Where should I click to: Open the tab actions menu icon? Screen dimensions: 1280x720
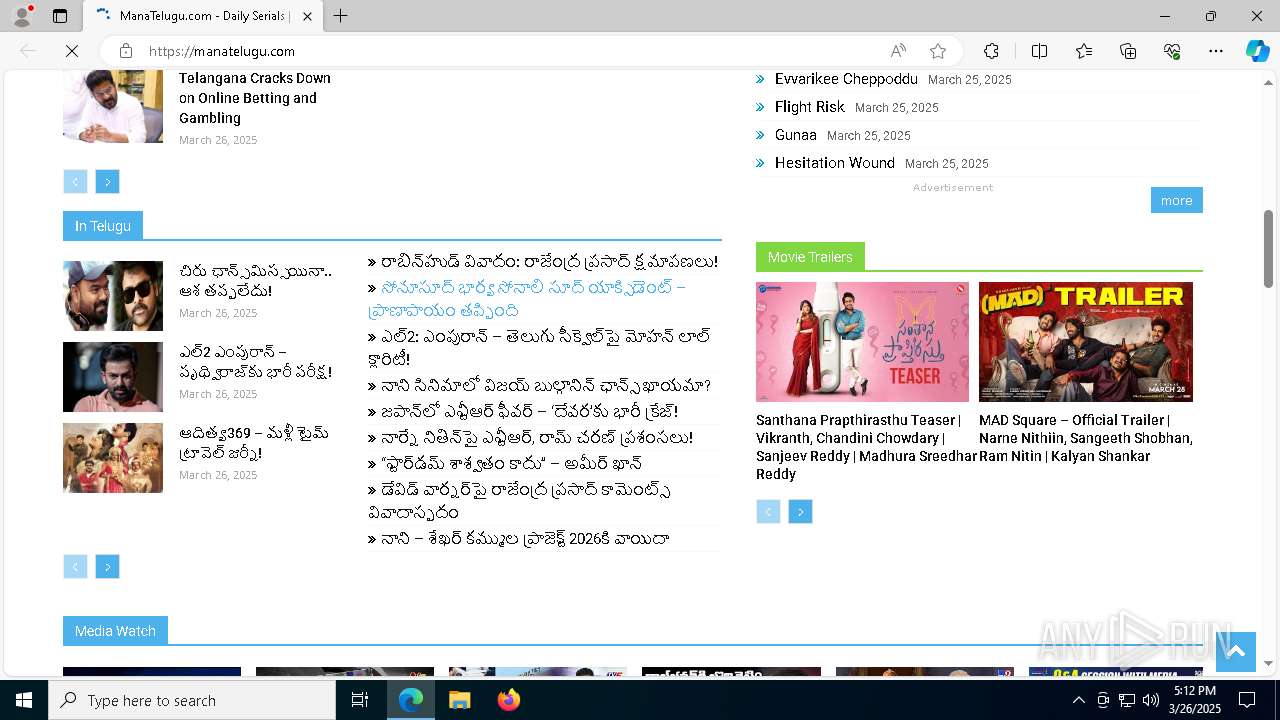60,16
